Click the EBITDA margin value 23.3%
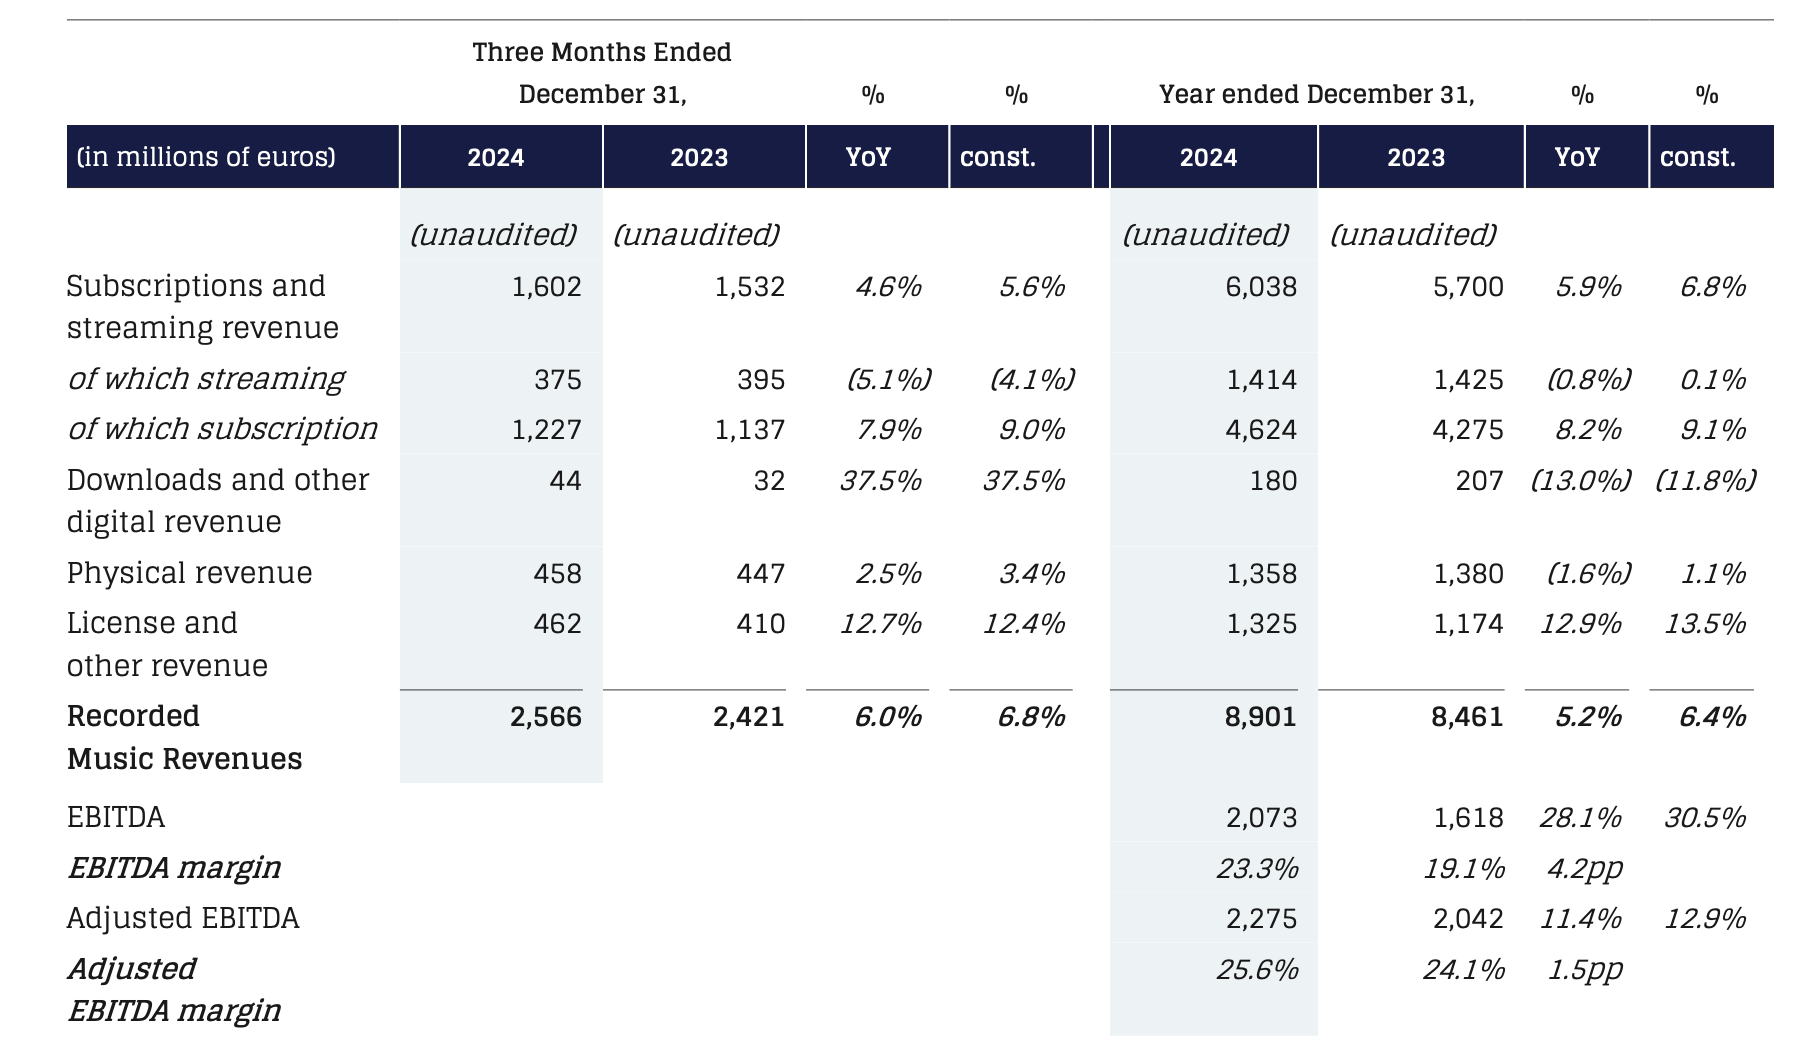The width and height of the screenshot is (1816, 1060). [1257, 868]
